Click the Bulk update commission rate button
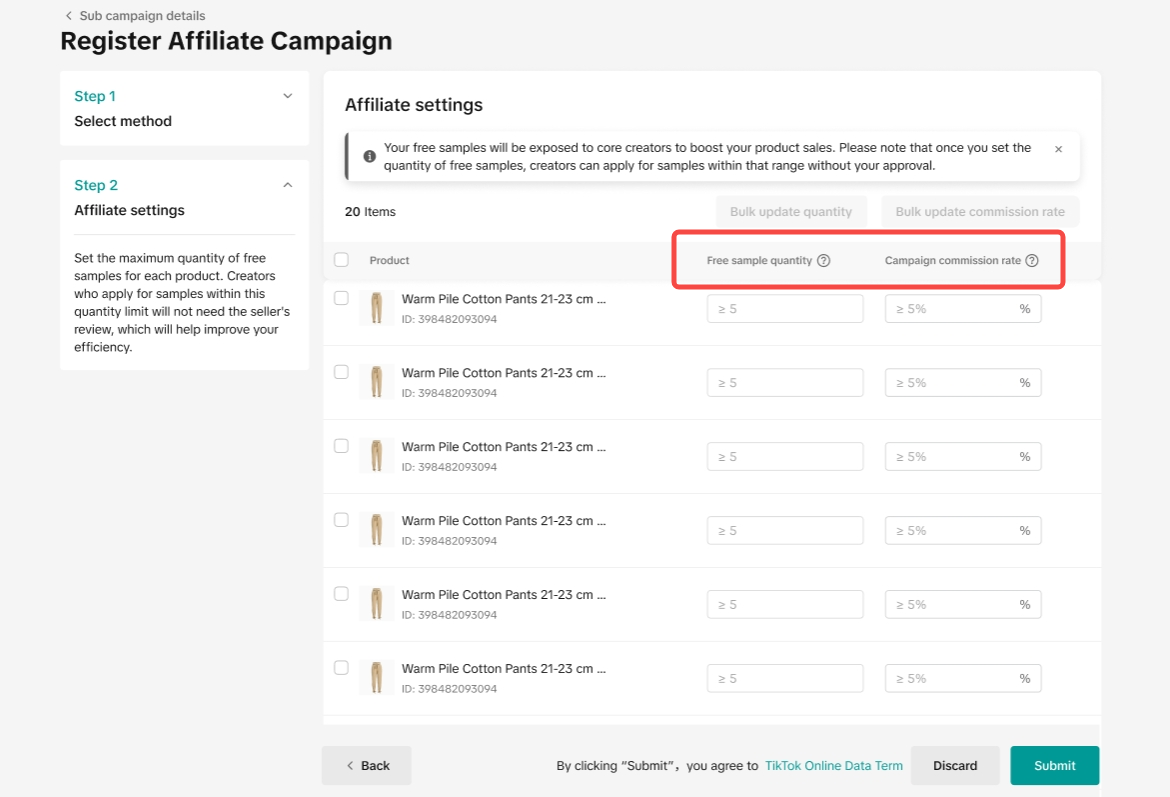Viewport: 1170px width, 797px height. coord(980,212)
